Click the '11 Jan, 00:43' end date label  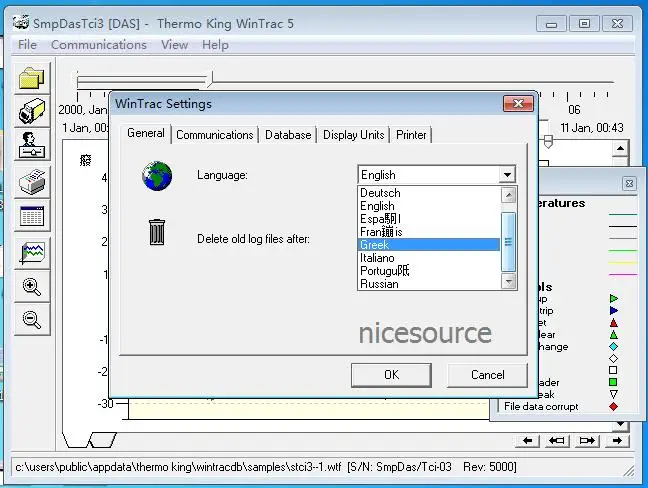point(591,128)
